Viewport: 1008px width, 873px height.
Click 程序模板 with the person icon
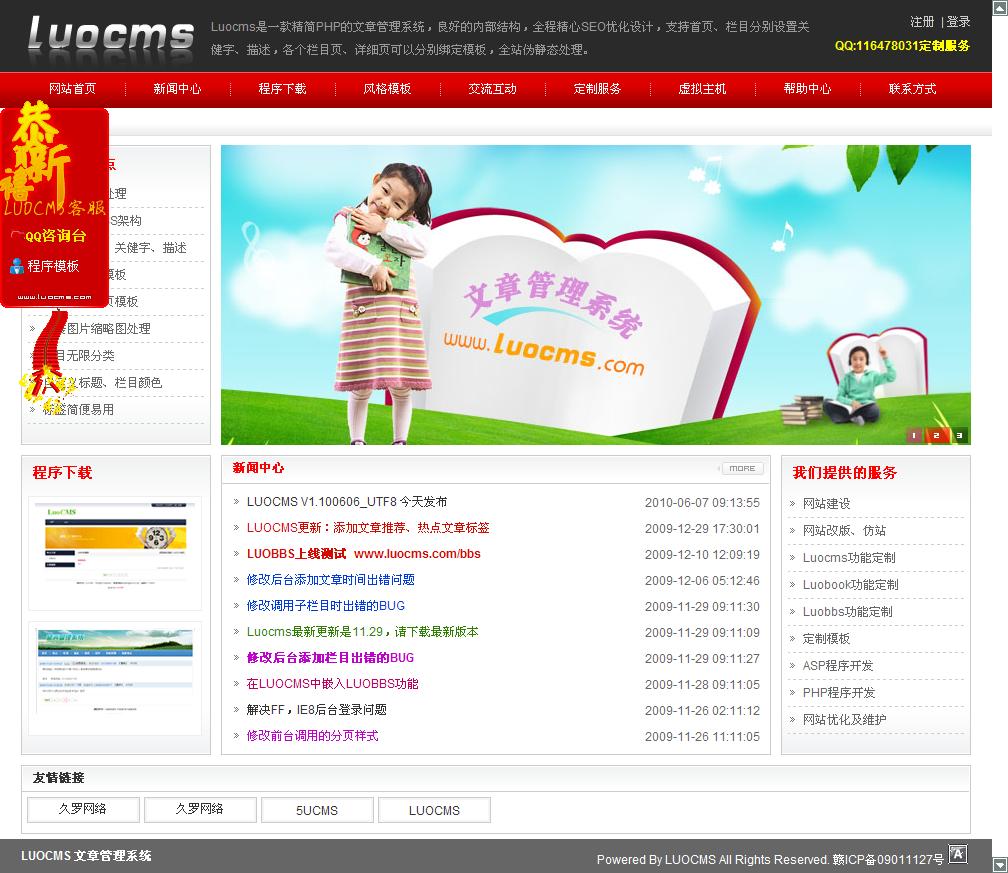[x=52, y=266]
